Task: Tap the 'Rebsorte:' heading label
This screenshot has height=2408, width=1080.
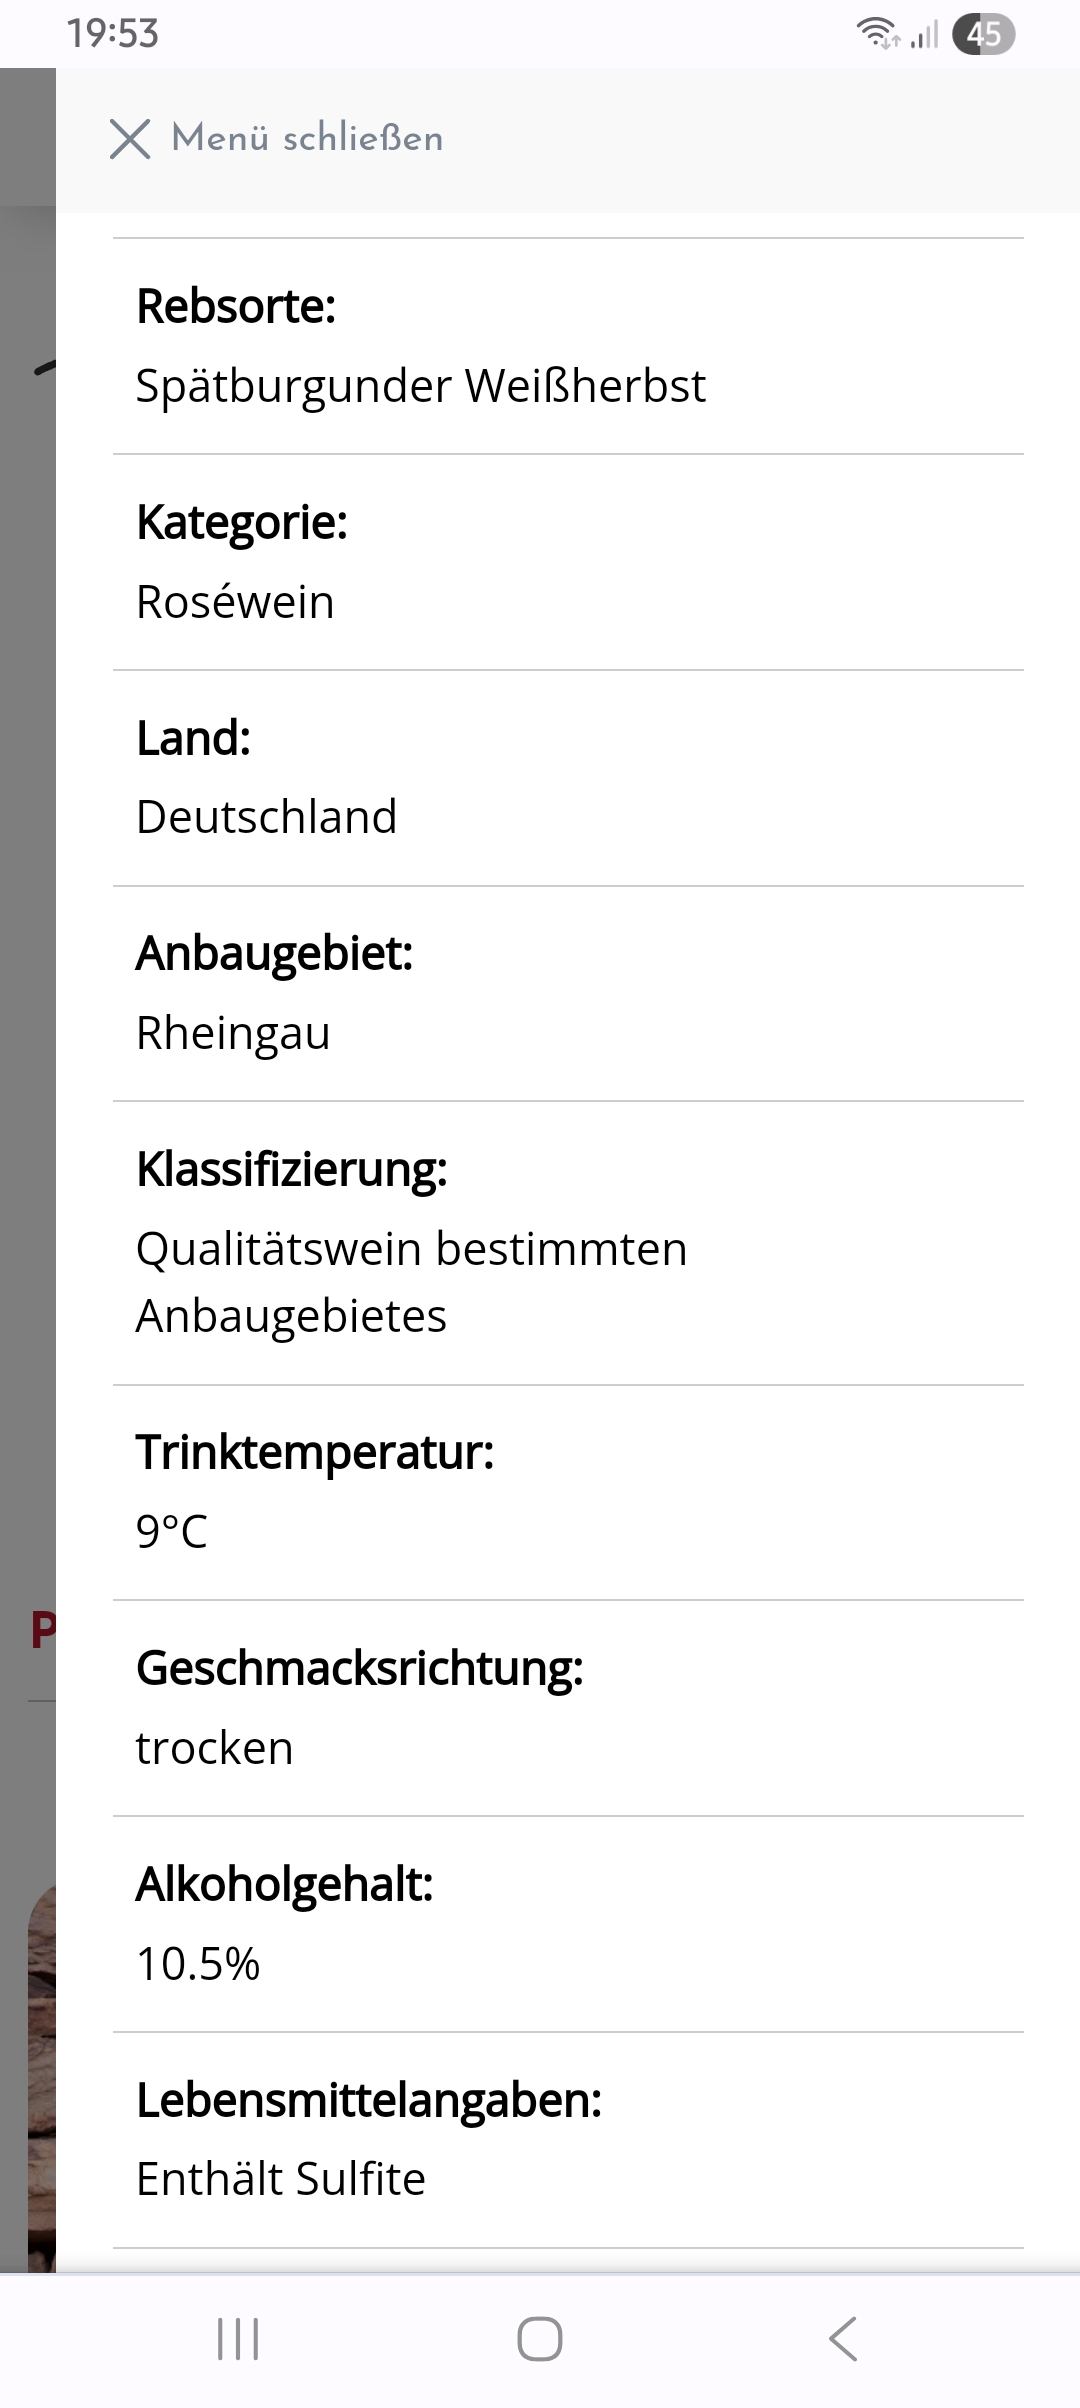Action: 236,306
